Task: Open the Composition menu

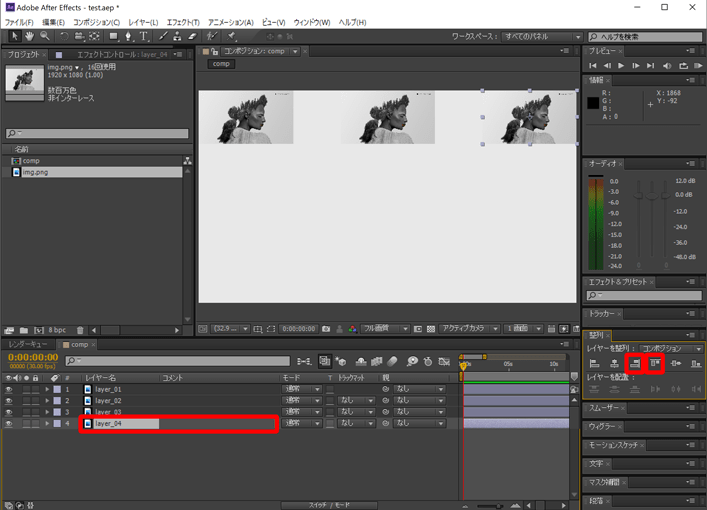Action: pyautogui.click(x=96, y=22)
